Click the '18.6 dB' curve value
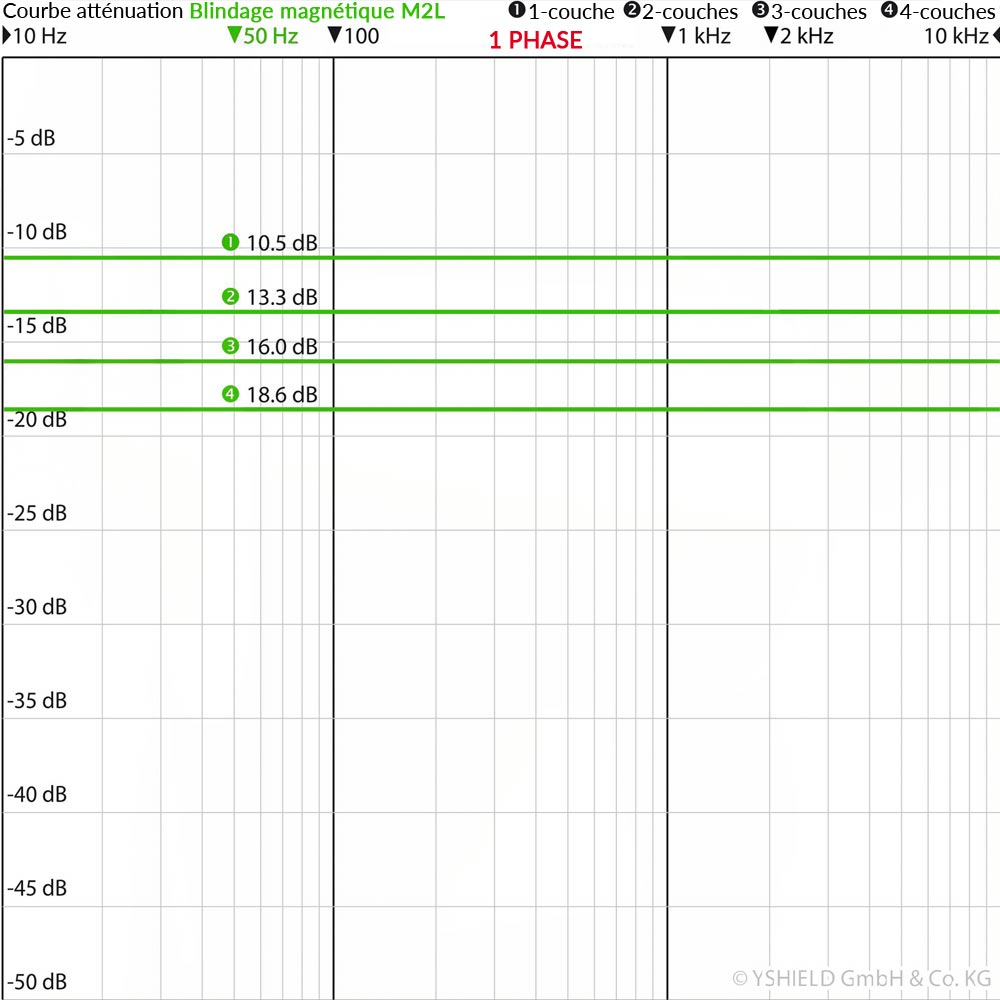 pos(282,395)
